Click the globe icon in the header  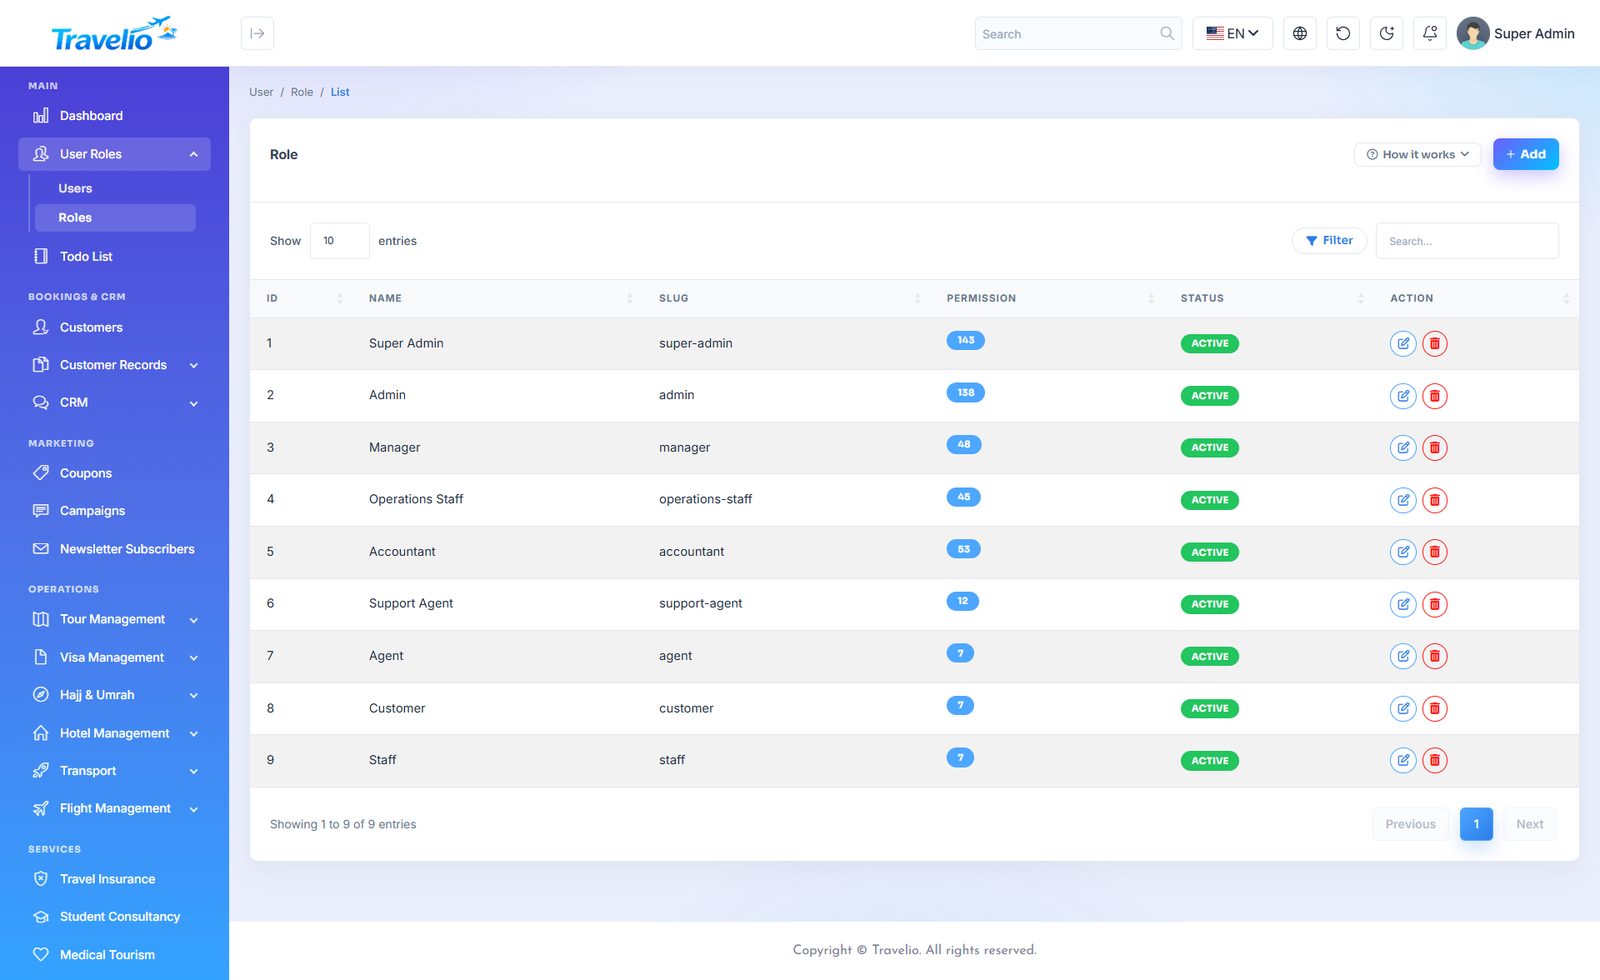pos(1300,33)
